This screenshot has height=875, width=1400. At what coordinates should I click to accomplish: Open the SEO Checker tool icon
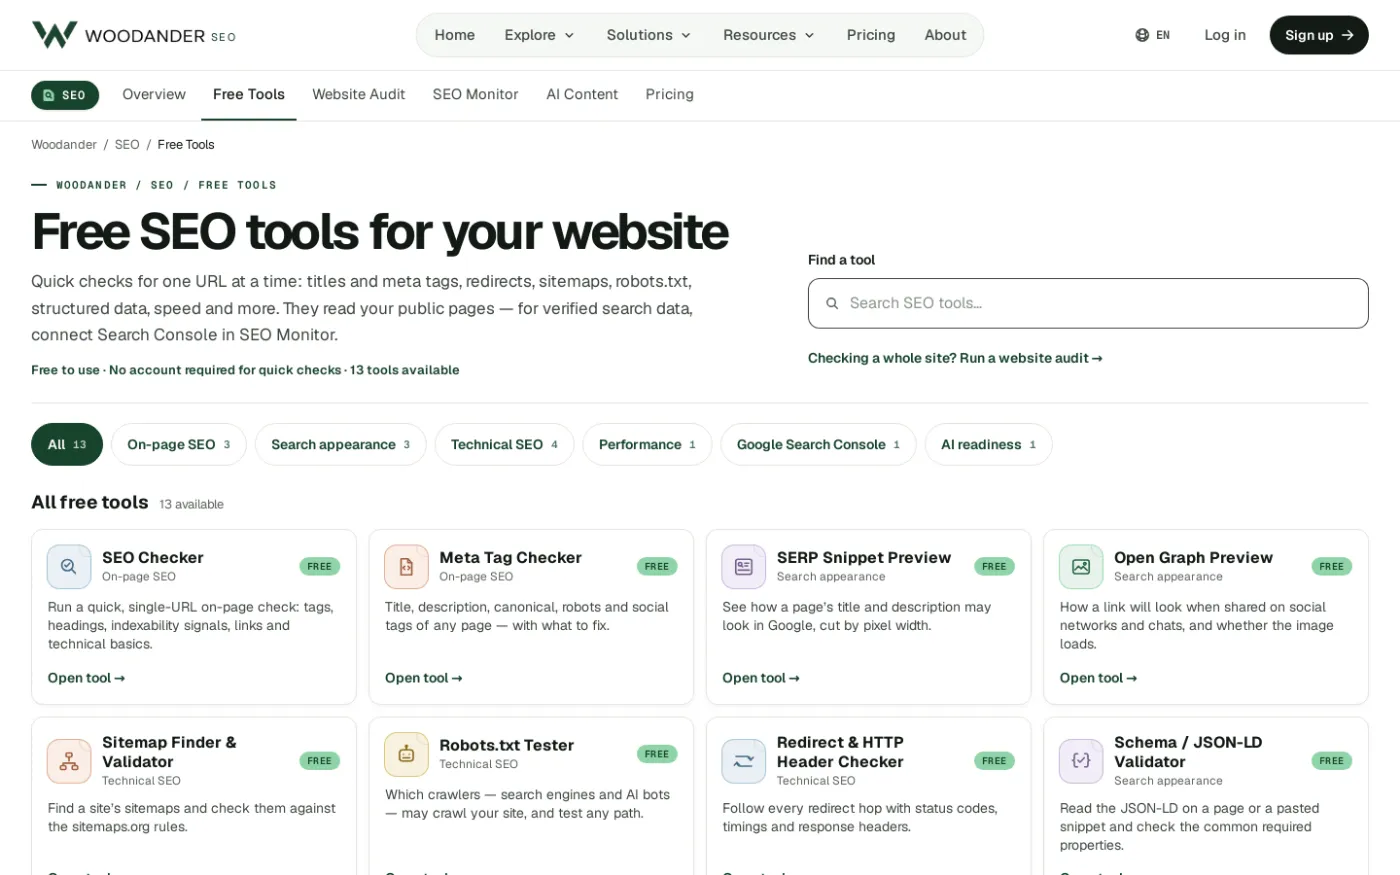(x=69, y=566)
